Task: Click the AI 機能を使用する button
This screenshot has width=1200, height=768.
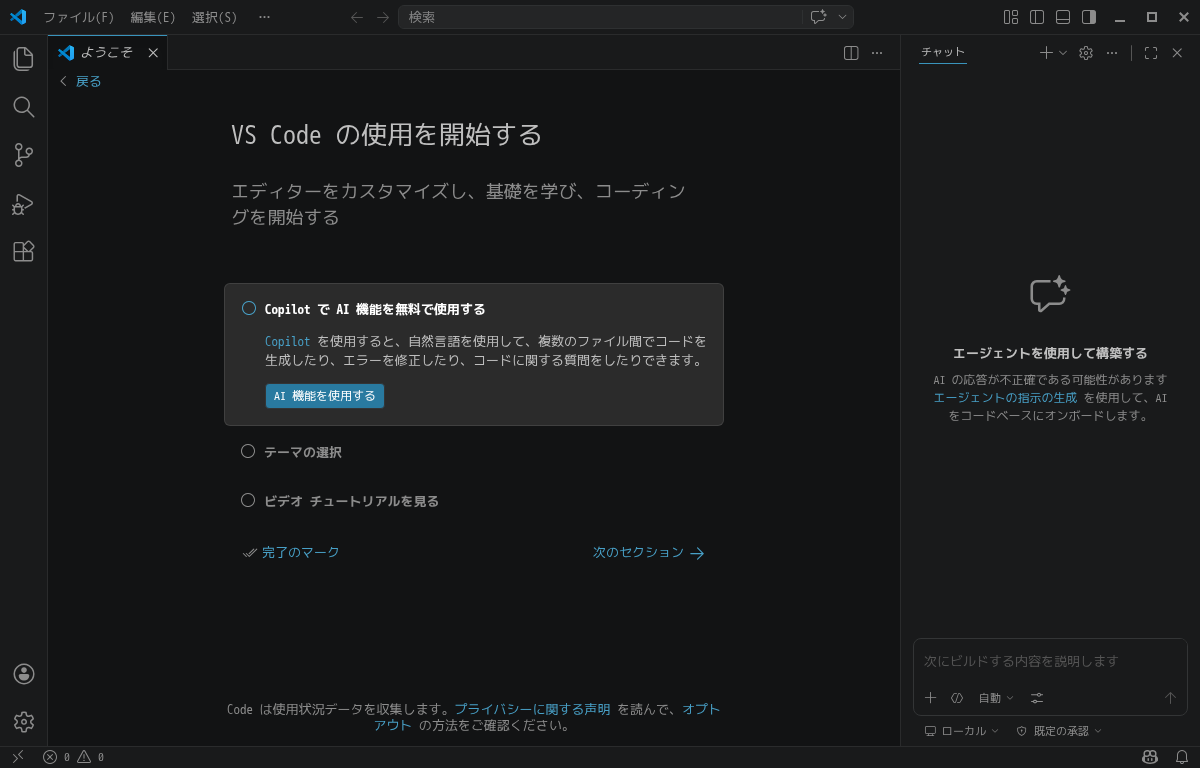Action: point(324,396)
